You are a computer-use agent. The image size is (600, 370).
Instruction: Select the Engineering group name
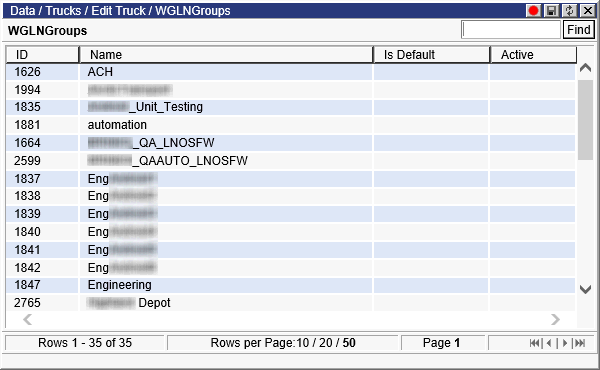pyautogui.click(x=120, y=285)
